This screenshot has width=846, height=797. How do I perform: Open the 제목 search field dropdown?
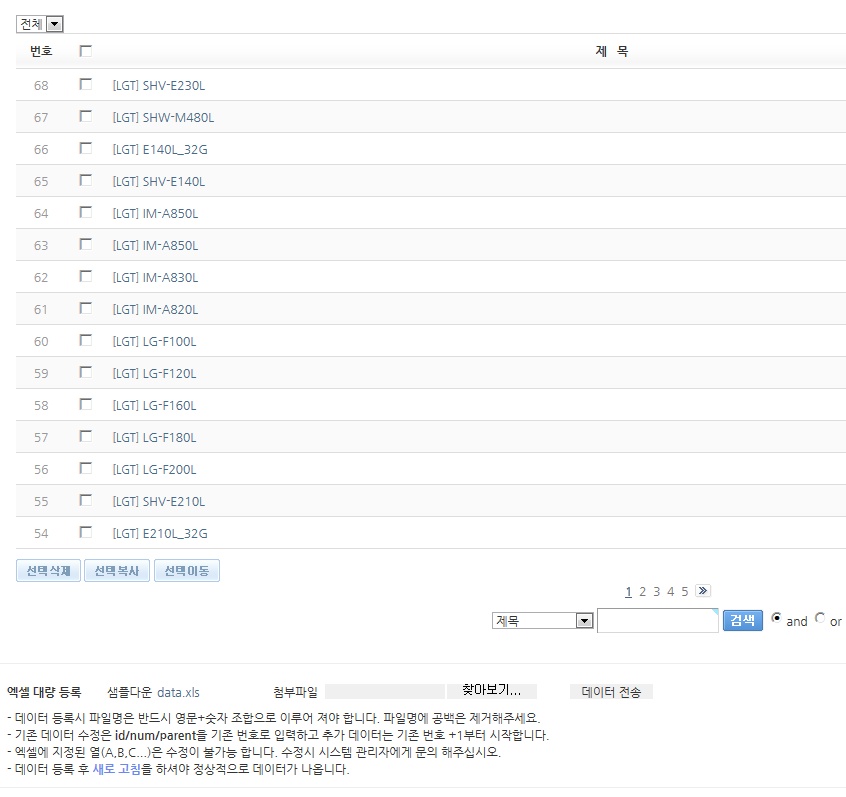coord(543,621)
